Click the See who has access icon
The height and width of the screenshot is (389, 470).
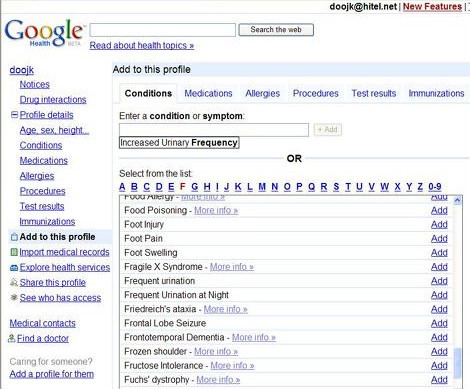pos(14,297)
